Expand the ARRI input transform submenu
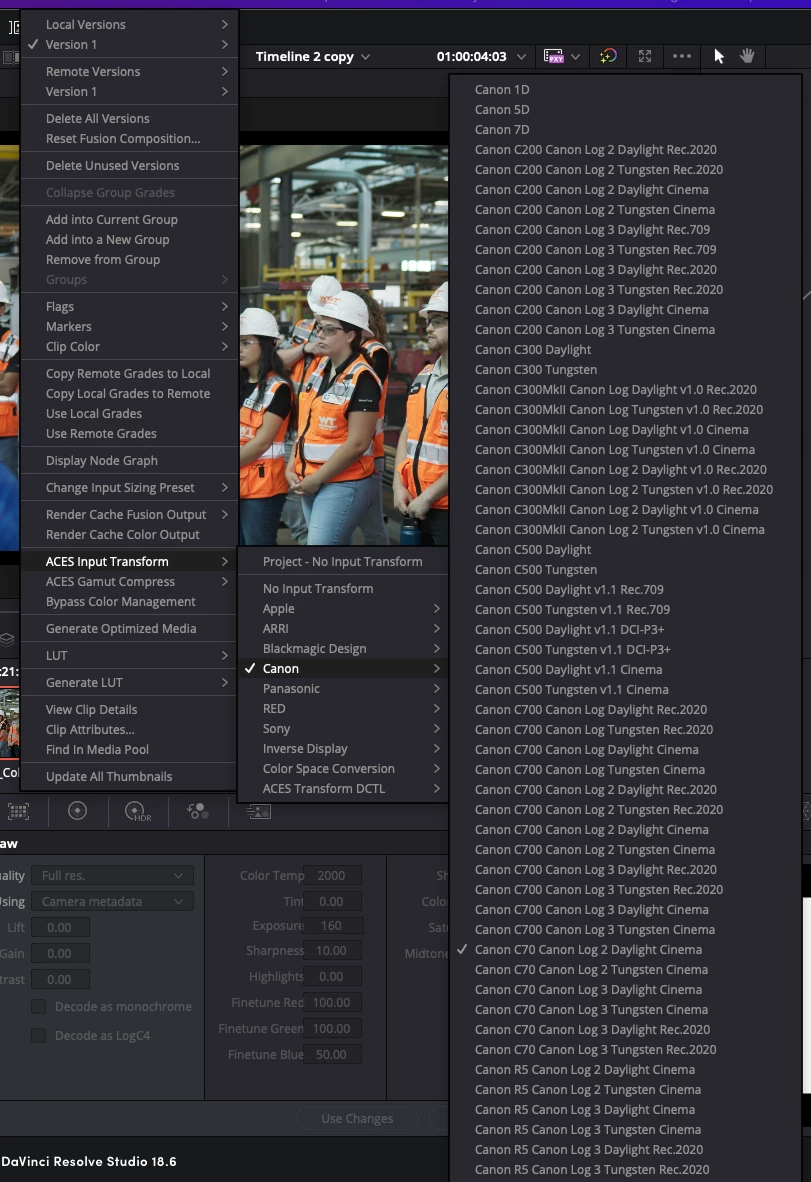 pos(344,629)
